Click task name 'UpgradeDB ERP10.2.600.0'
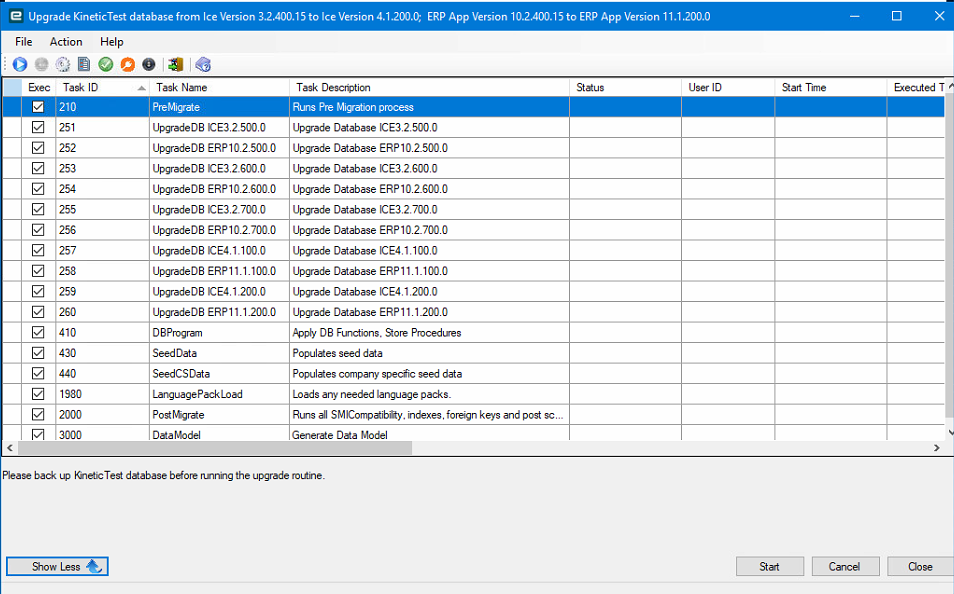Viewport: 954px width, 594px height. [x=214, y=189]
